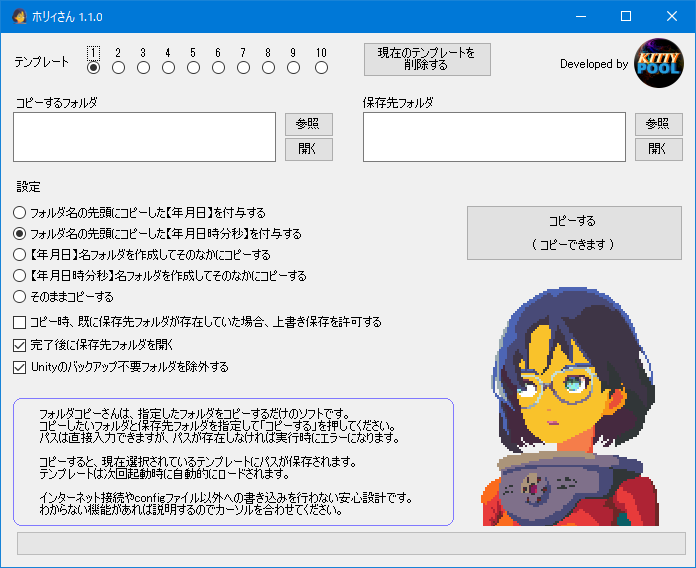
Task: Click the テンプレート label
Action: point(42,62)
